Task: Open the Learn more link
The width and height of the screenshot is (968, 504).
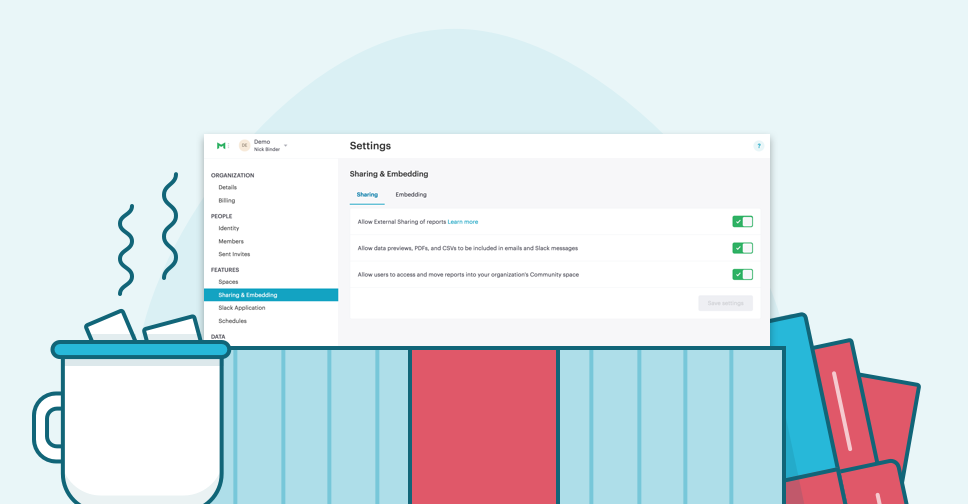Action: point(463,222)
